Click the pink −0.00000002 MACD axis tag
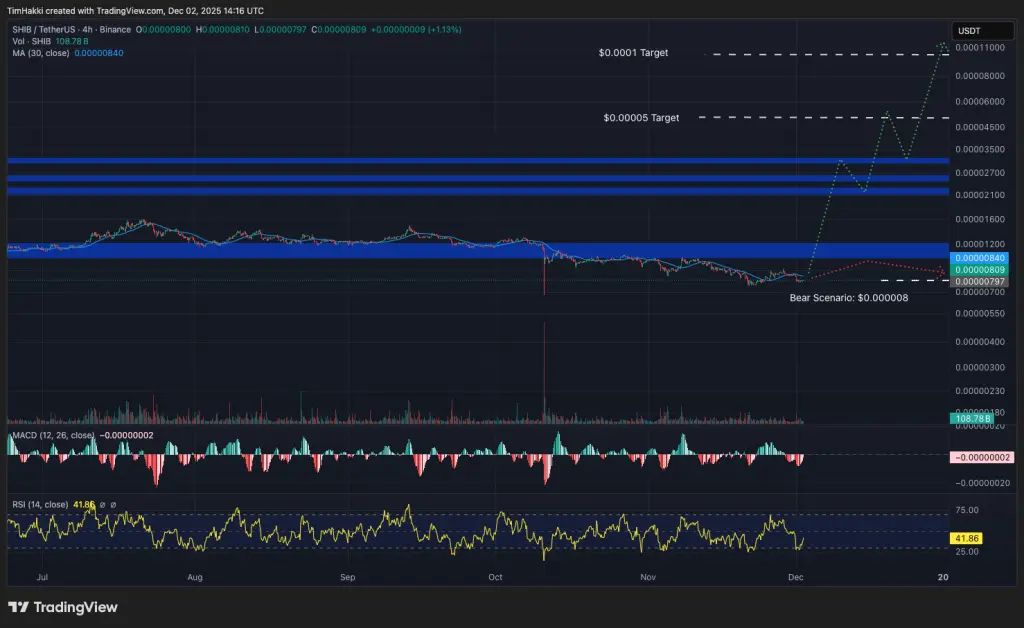 pyautogui.click(x=982, y=458)
